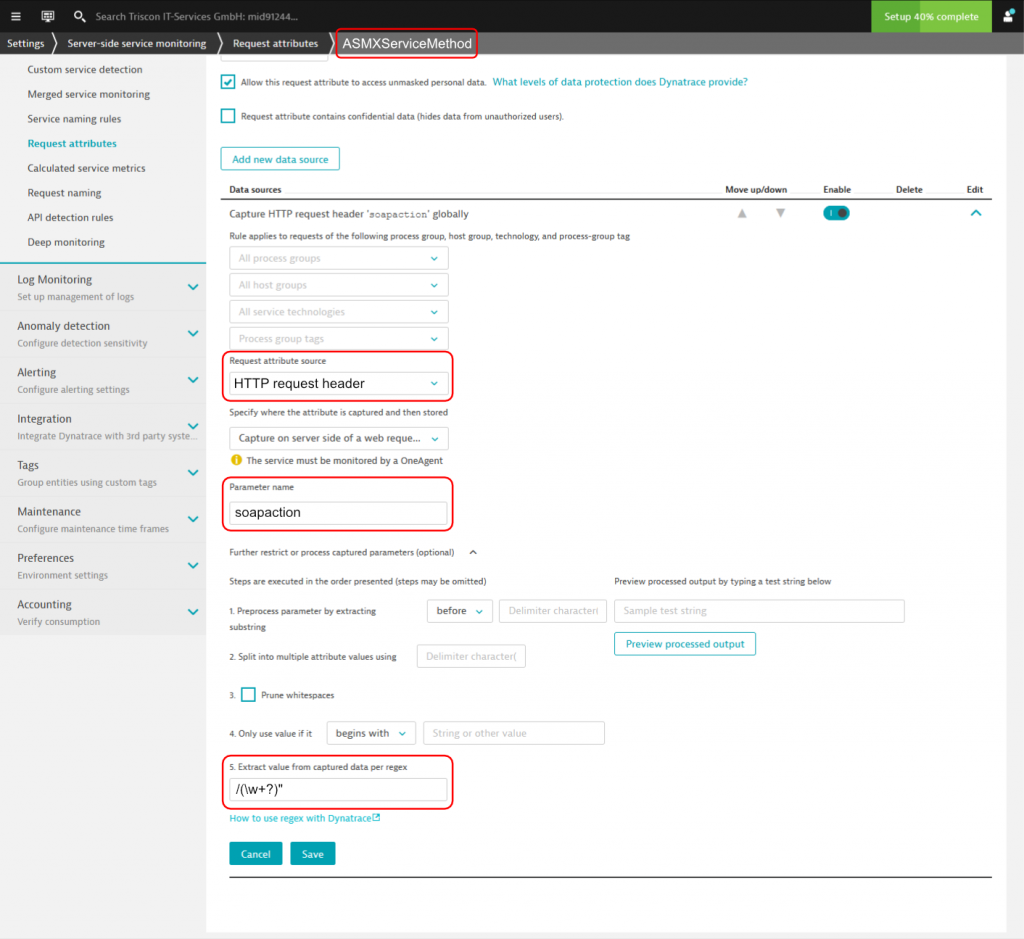The image size is (1024, 939).
Task: Open the All host groups dropdown
Action: 337,285
